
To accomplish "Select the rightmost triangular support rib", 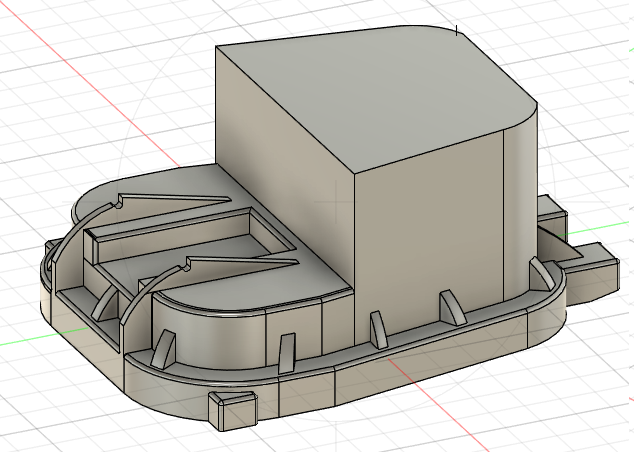I will (x=448, y=307).
